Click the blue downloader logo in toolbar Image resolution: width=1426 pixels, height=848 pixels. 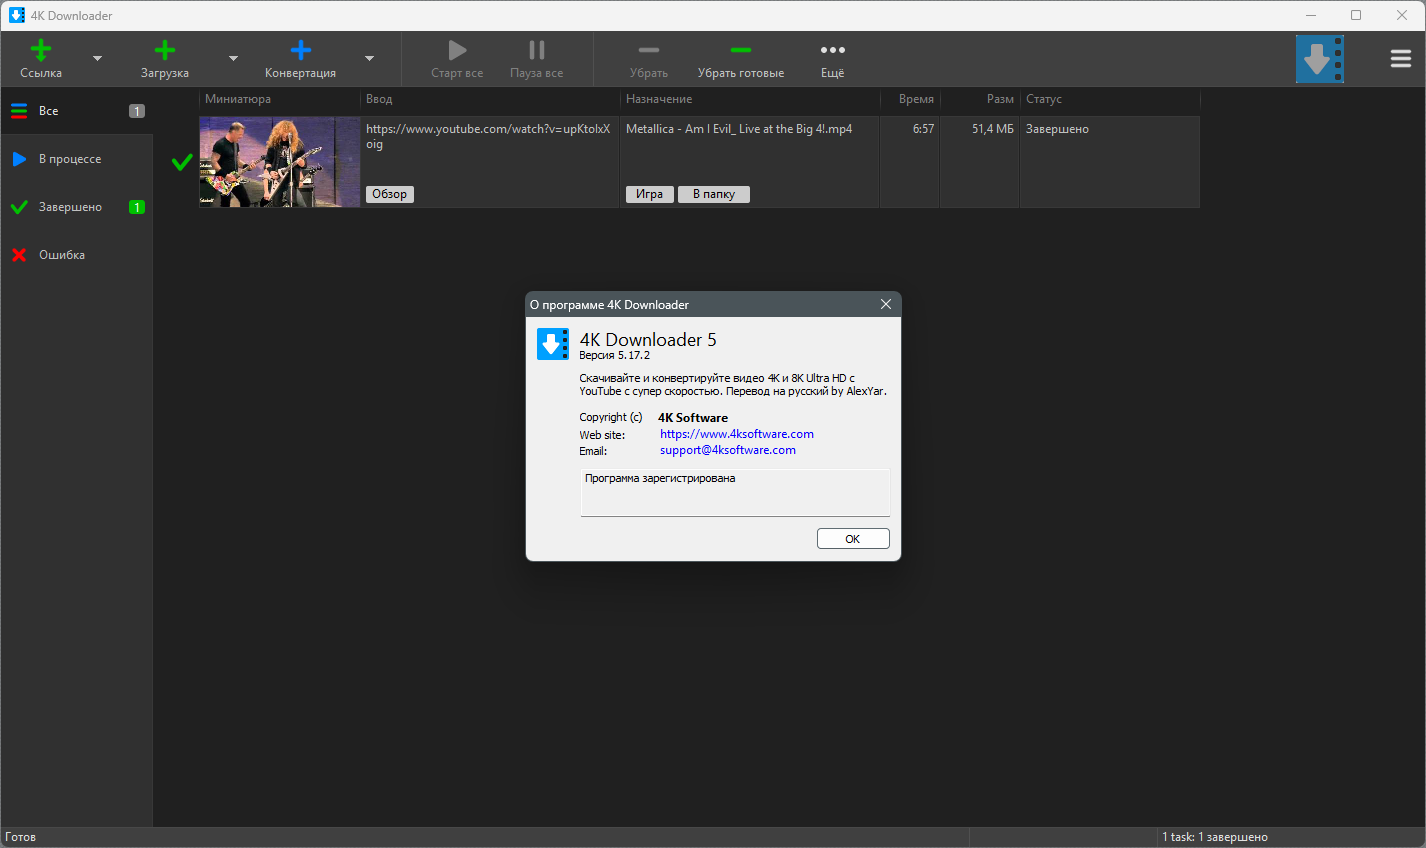tap(1320, 59)
